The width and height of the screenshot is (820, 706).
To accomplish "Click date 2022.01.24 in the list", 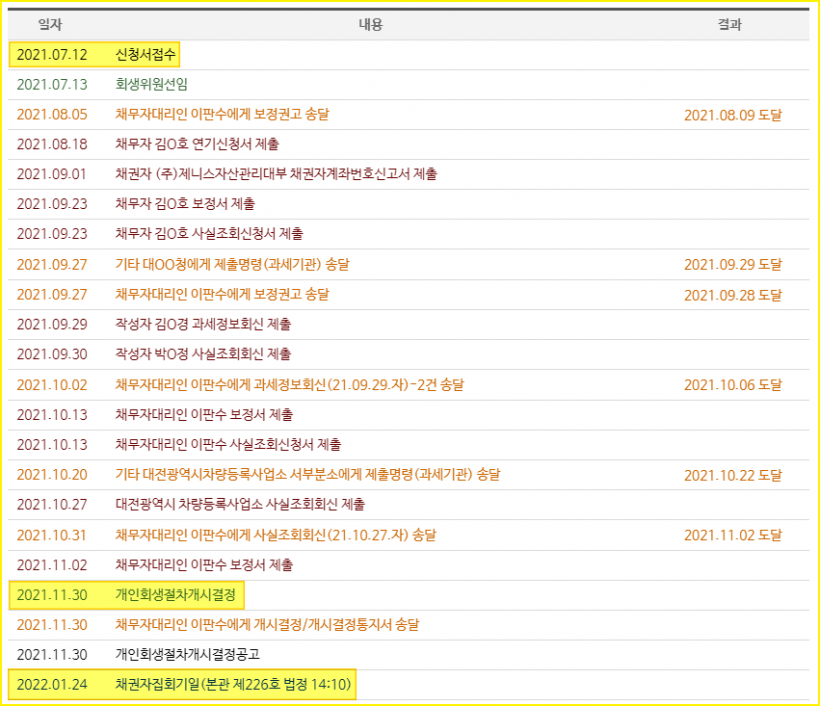I will [52, 685].
